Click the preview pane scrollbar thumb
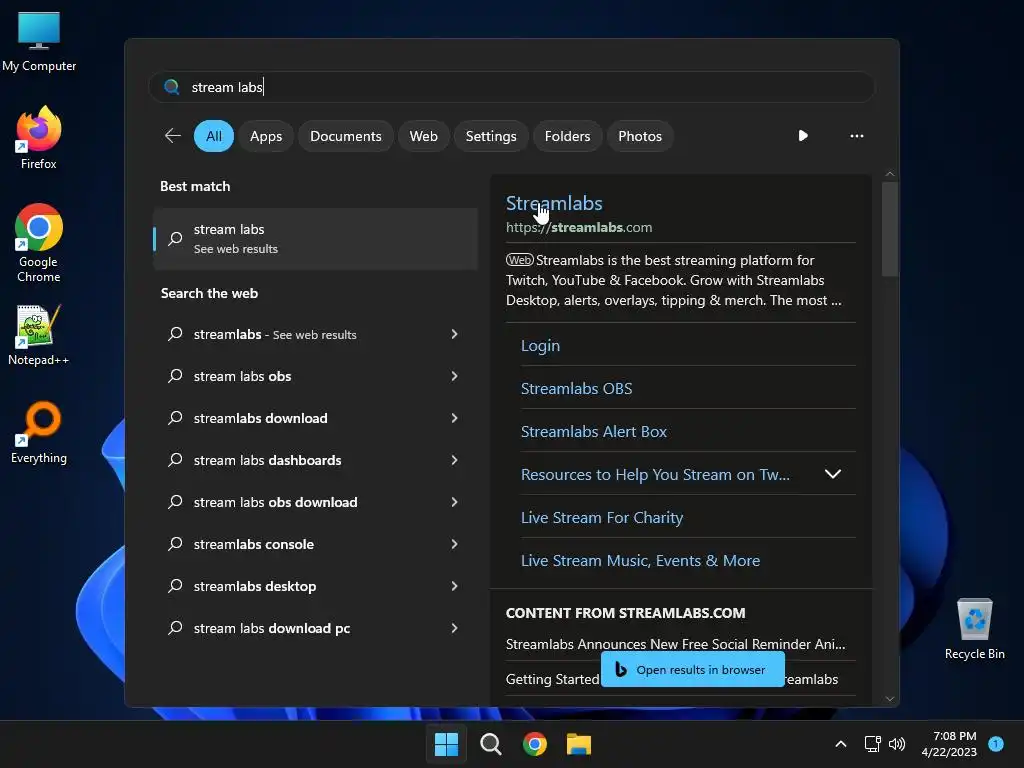 click(x=889, y=229)
